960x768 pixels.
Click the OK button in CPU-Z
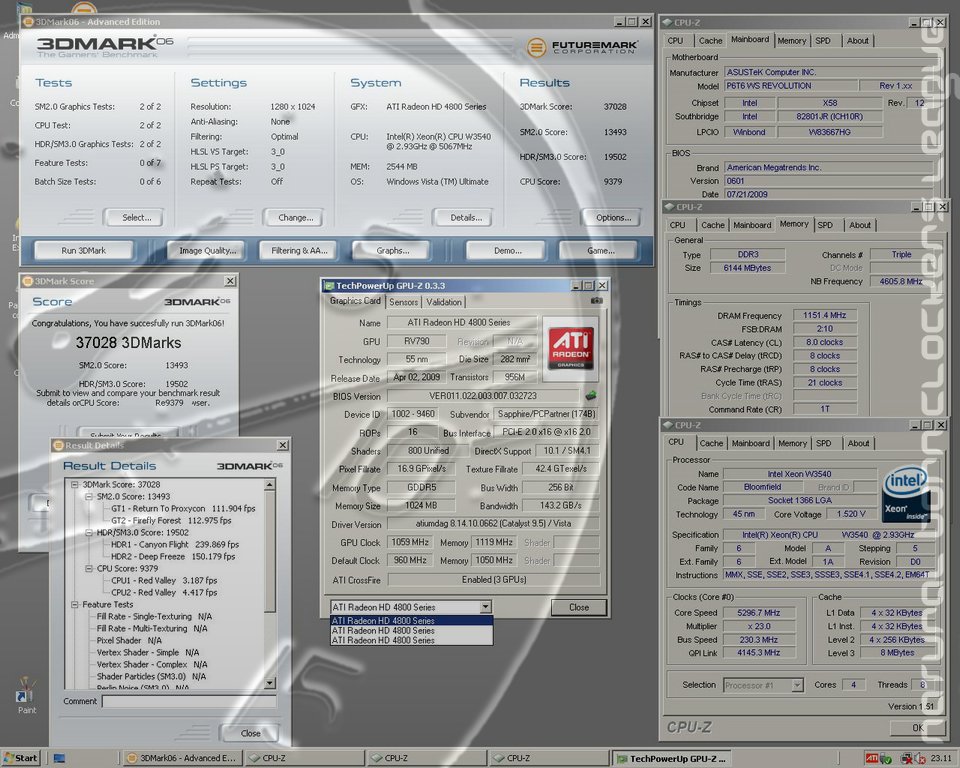click(917, 728)
